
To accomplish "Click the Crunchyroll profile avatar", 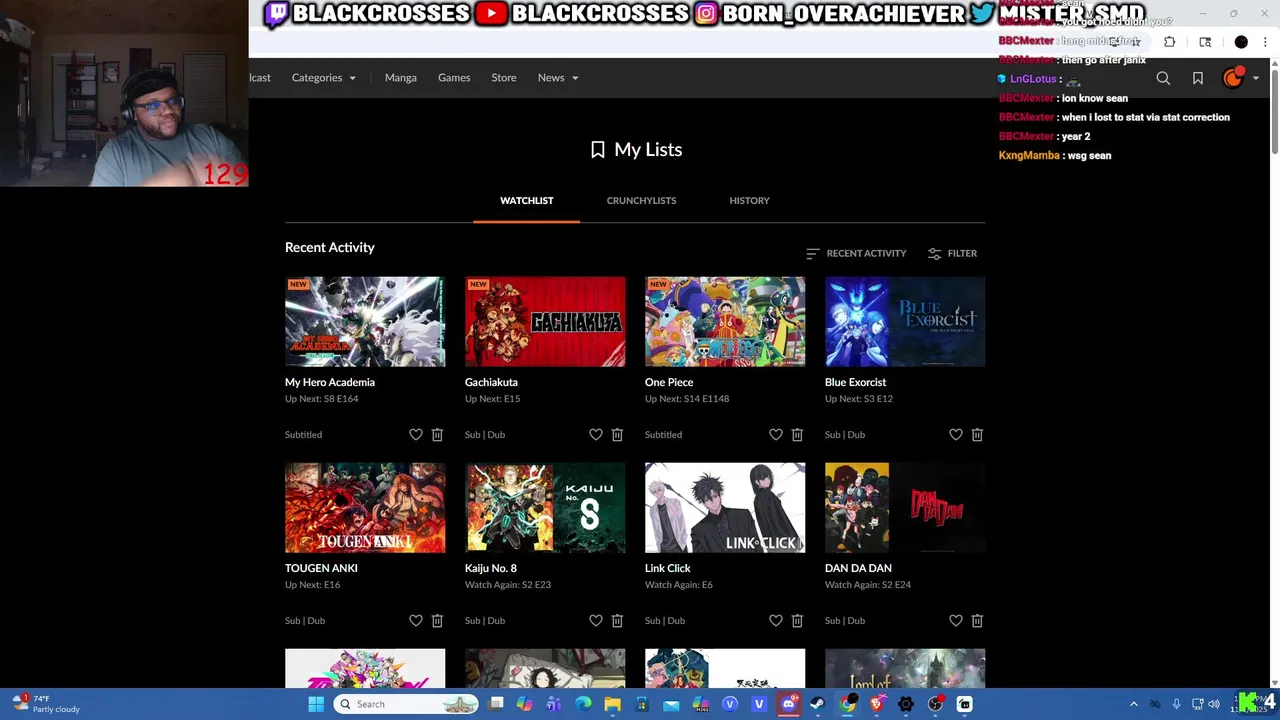I will (1233, 78).
